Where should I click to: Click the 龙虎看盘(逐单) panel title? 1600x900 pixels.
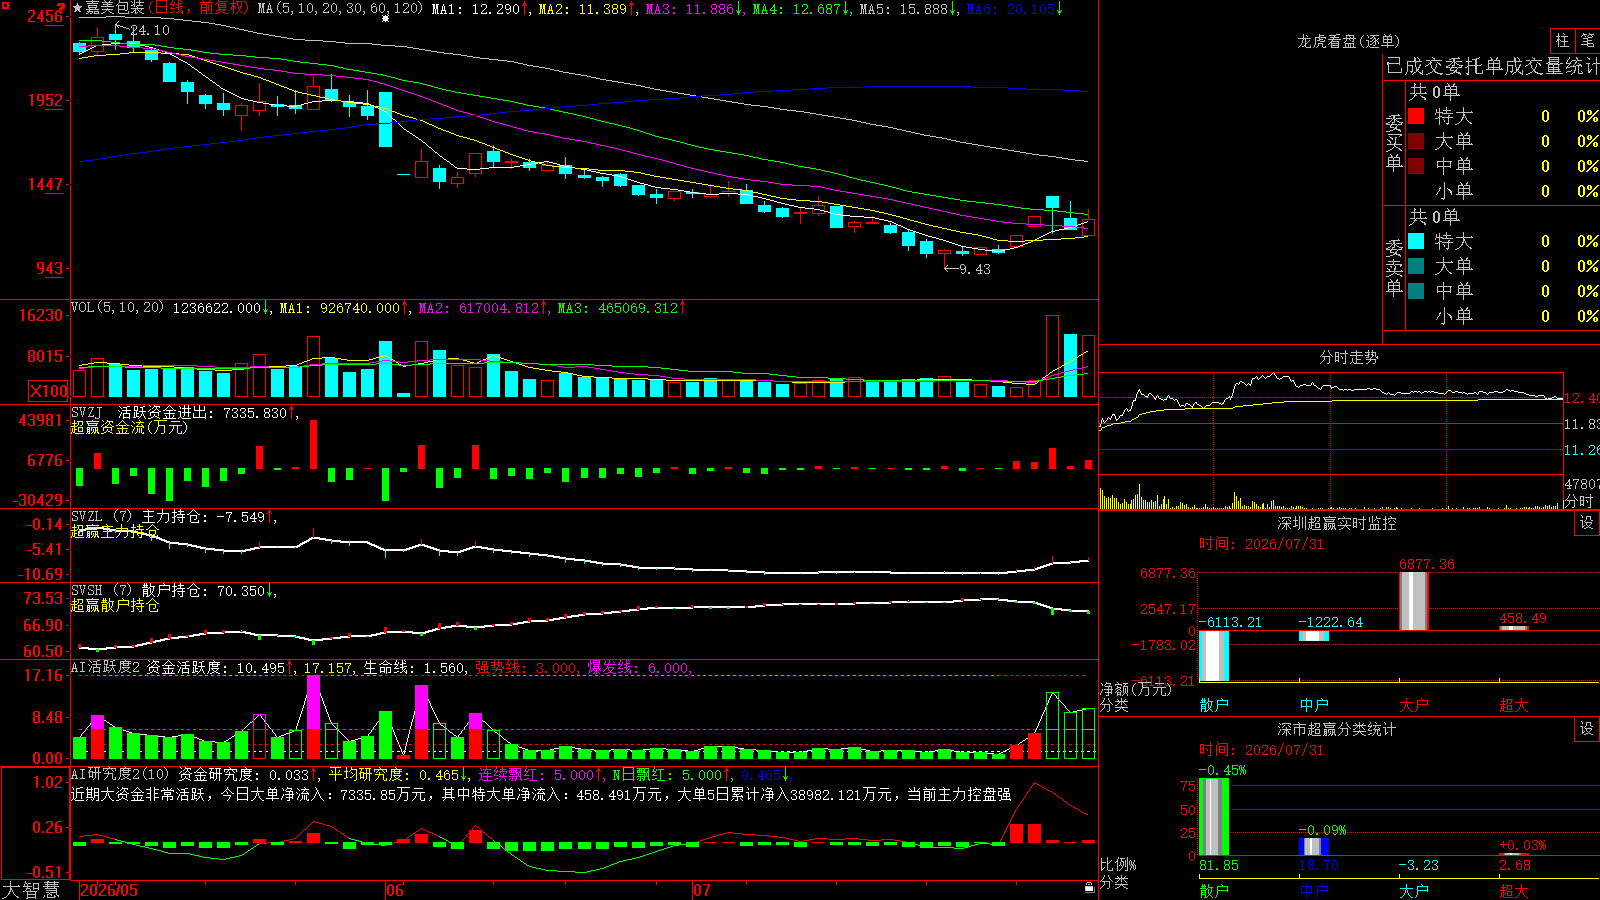[1348, 41]
